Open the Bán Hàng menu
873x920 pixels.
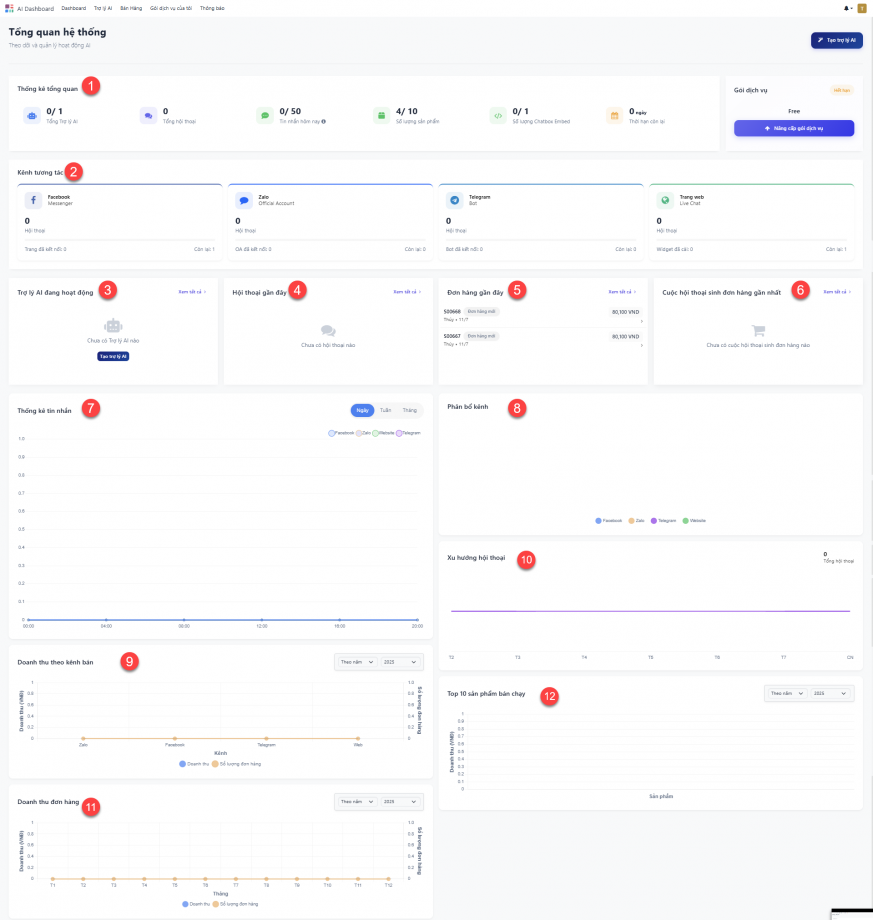(131, 8)
